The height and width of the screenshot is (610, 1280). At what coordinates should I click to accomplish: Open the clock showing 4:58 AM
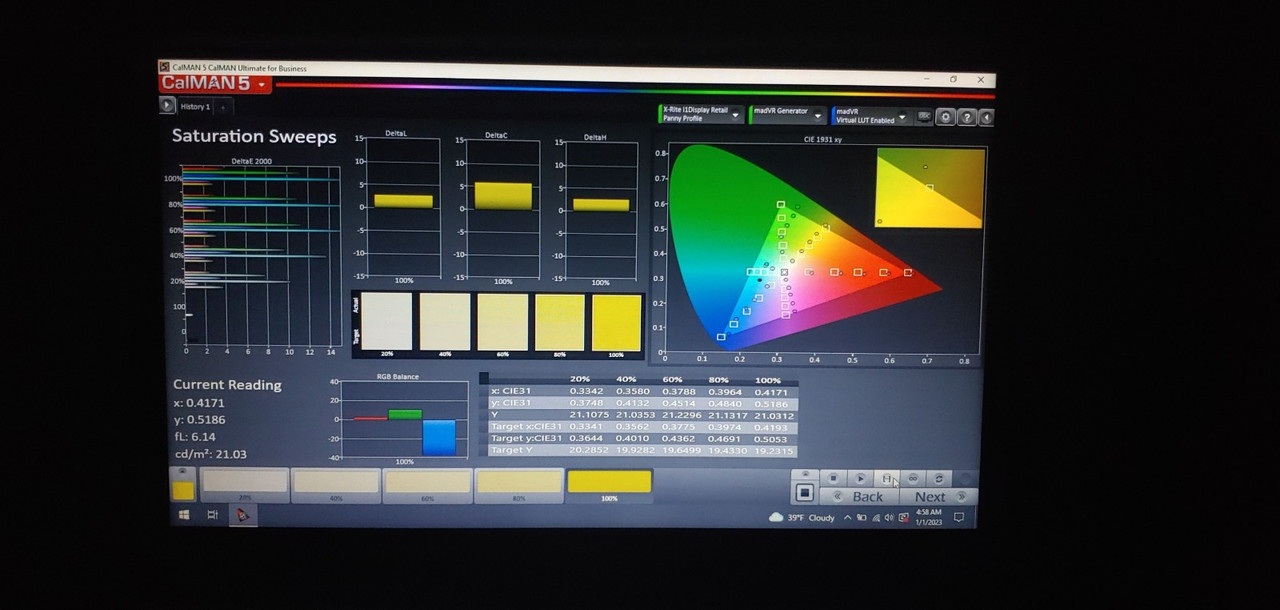928,517
